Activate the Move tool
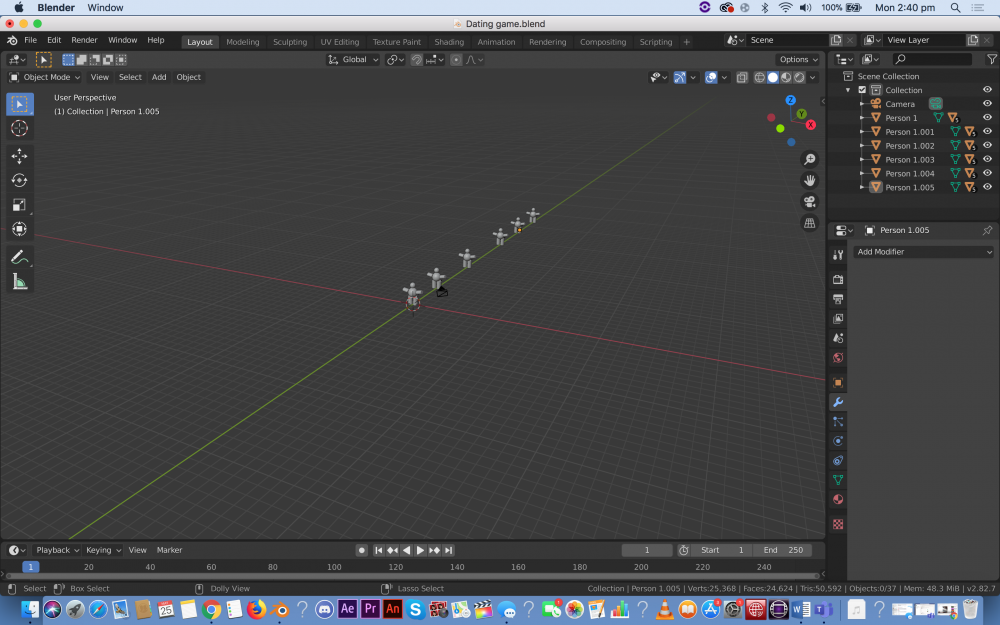 (19, 156)
